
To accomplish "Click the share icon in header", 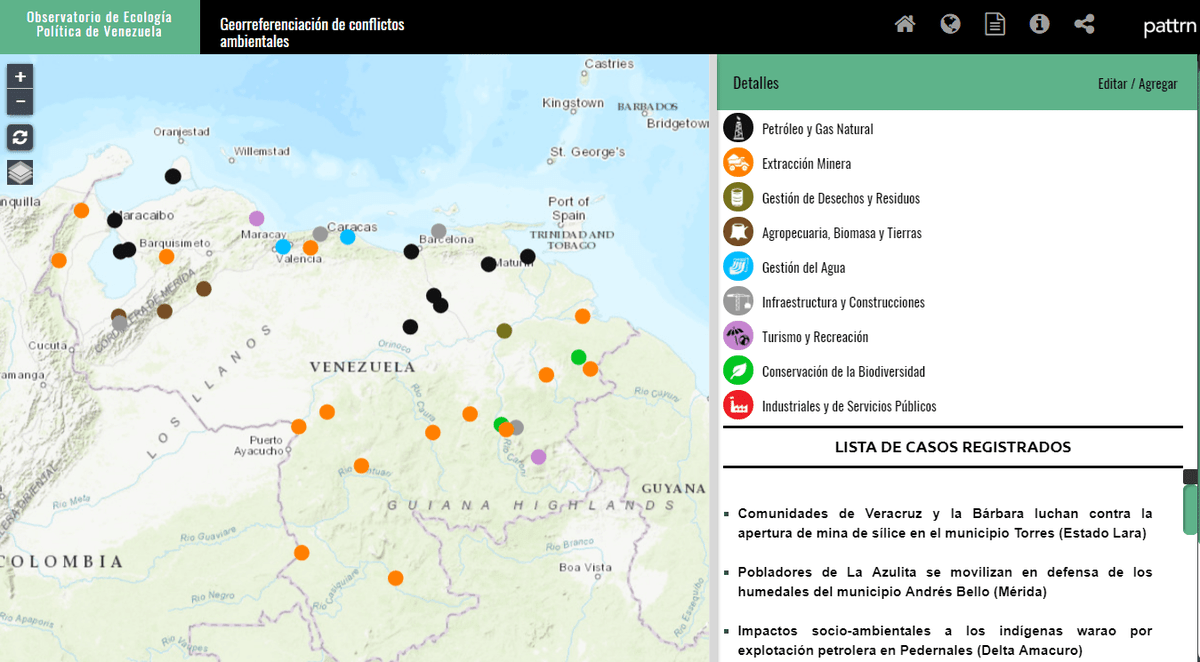I will 1084,24.
